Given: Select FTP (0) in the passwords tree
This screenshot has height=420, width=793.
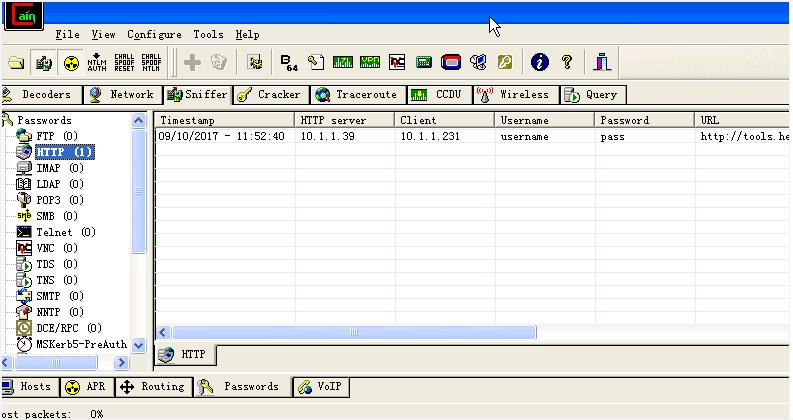Looking at the screenshot, I should point(57,136).
